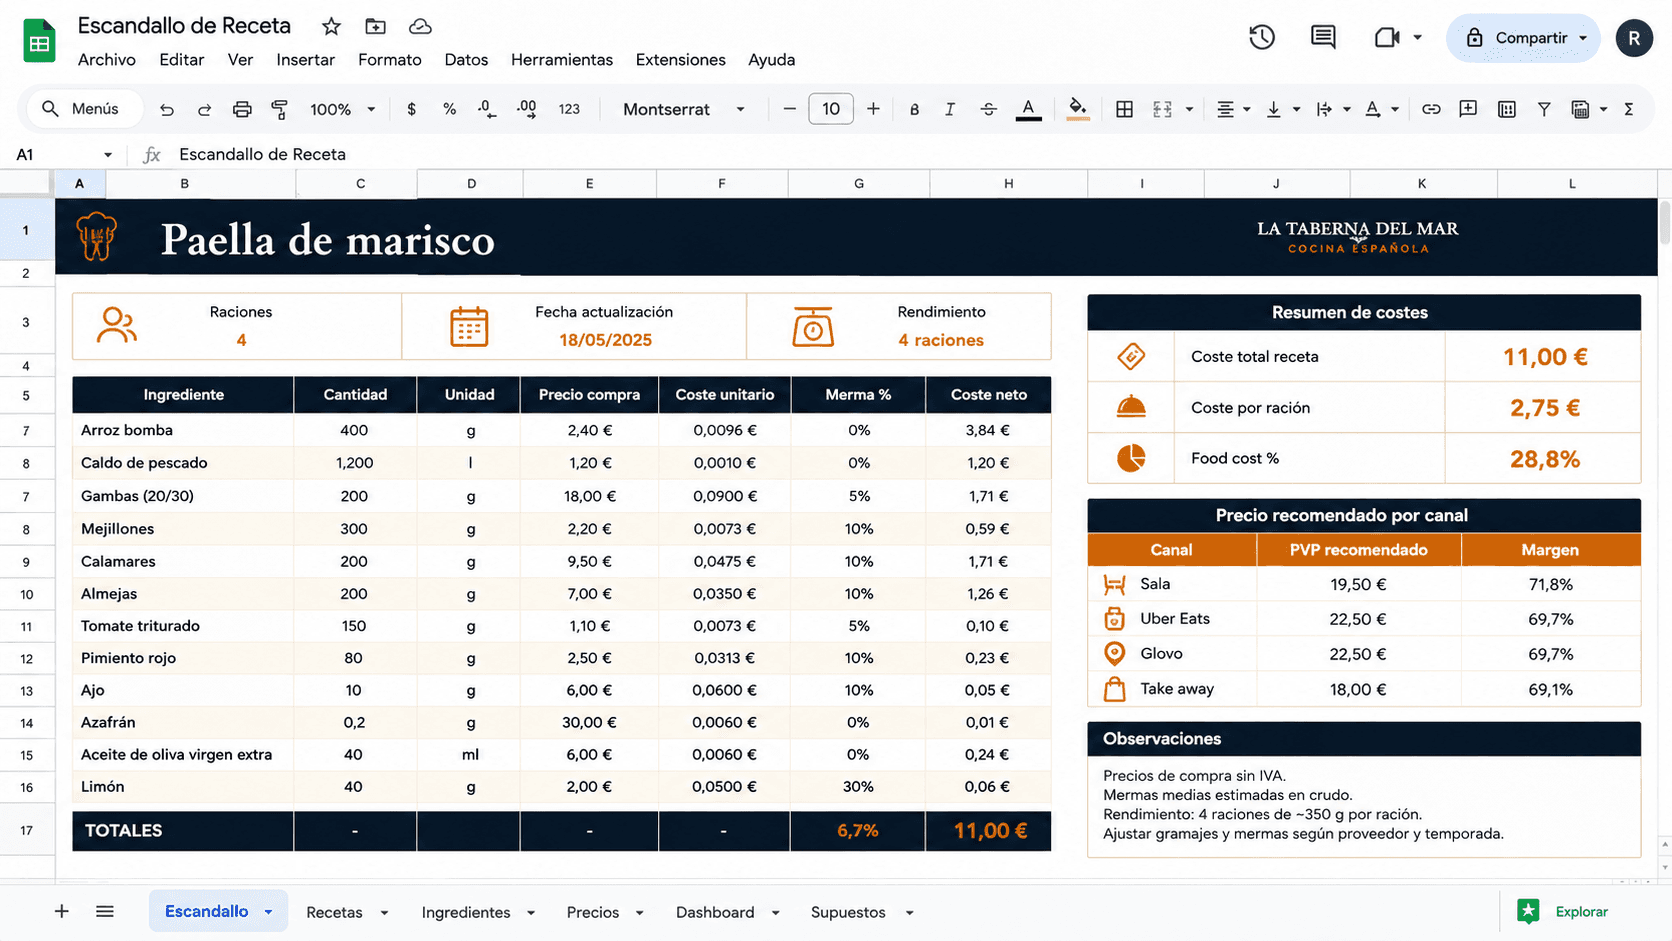Open the borders tool
The height and width of the screenshot is (941, 1672).
1124,109
